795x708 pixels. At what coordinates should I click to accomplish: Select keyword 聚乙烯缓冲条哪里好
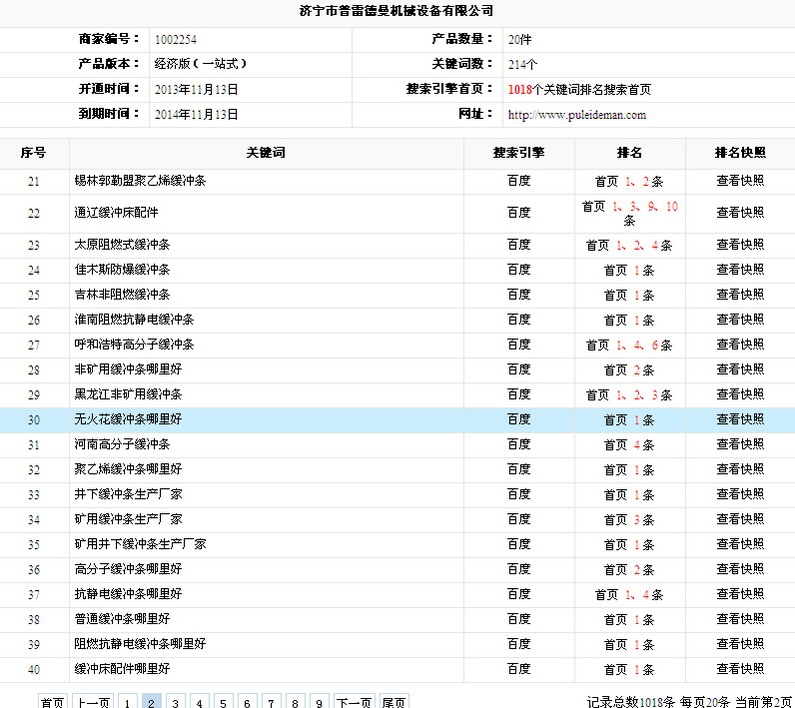(128, 469)
